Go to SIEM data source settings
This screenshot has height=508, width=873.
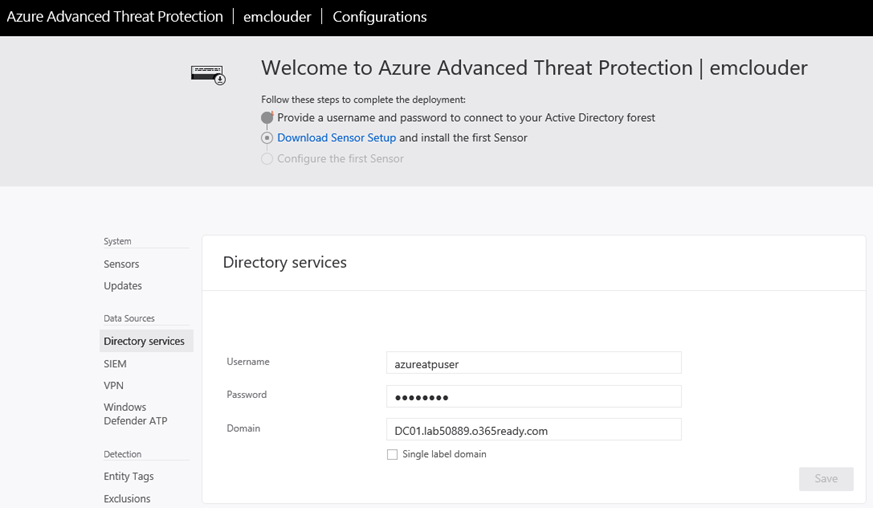[x=115, y=364]
